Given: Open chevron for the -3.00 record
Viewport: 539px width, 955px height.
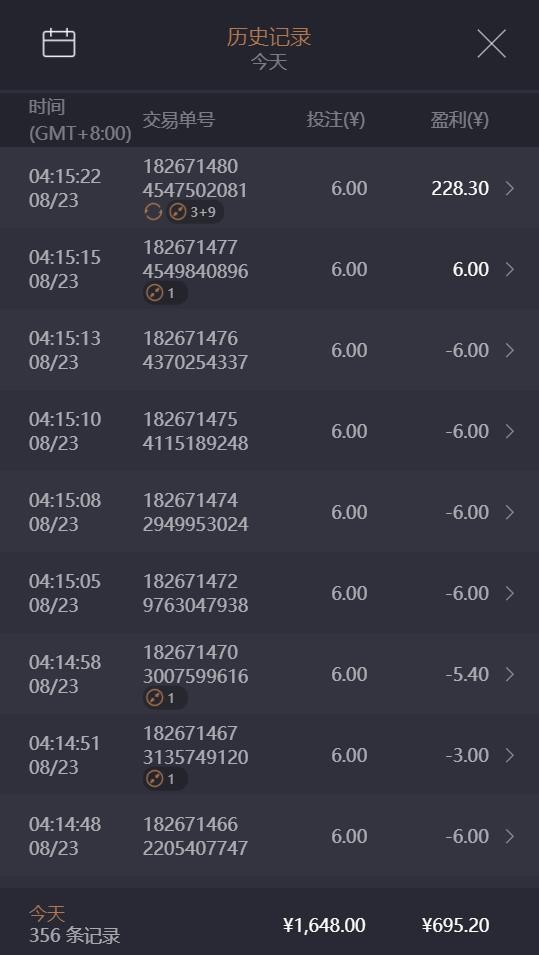Looking at the screenshot, I should (510, 756).
